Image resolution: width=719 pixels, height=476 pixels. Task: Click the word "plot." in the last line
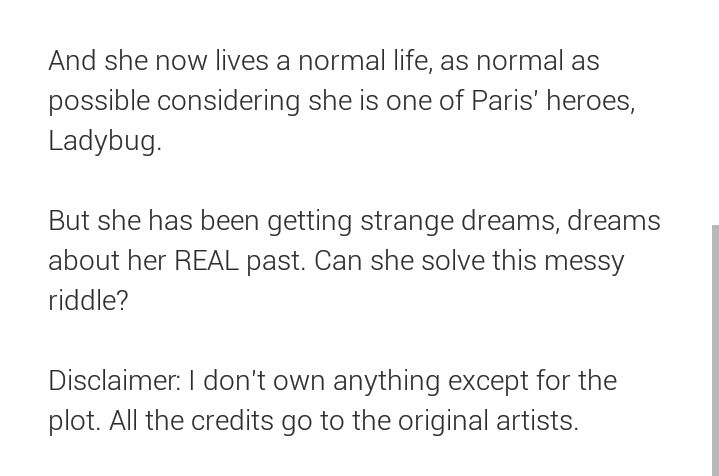pyautogui.click(x=74, y=422)
